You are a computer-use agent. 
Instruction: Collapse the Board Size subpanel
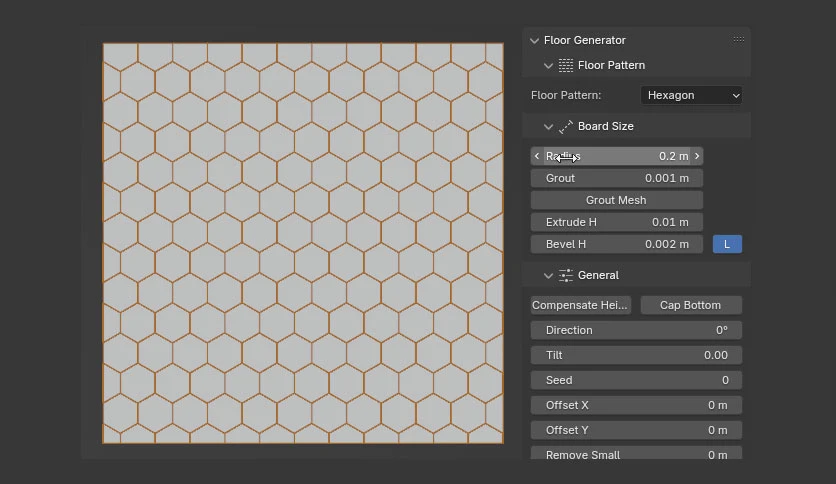coord(548,127)
